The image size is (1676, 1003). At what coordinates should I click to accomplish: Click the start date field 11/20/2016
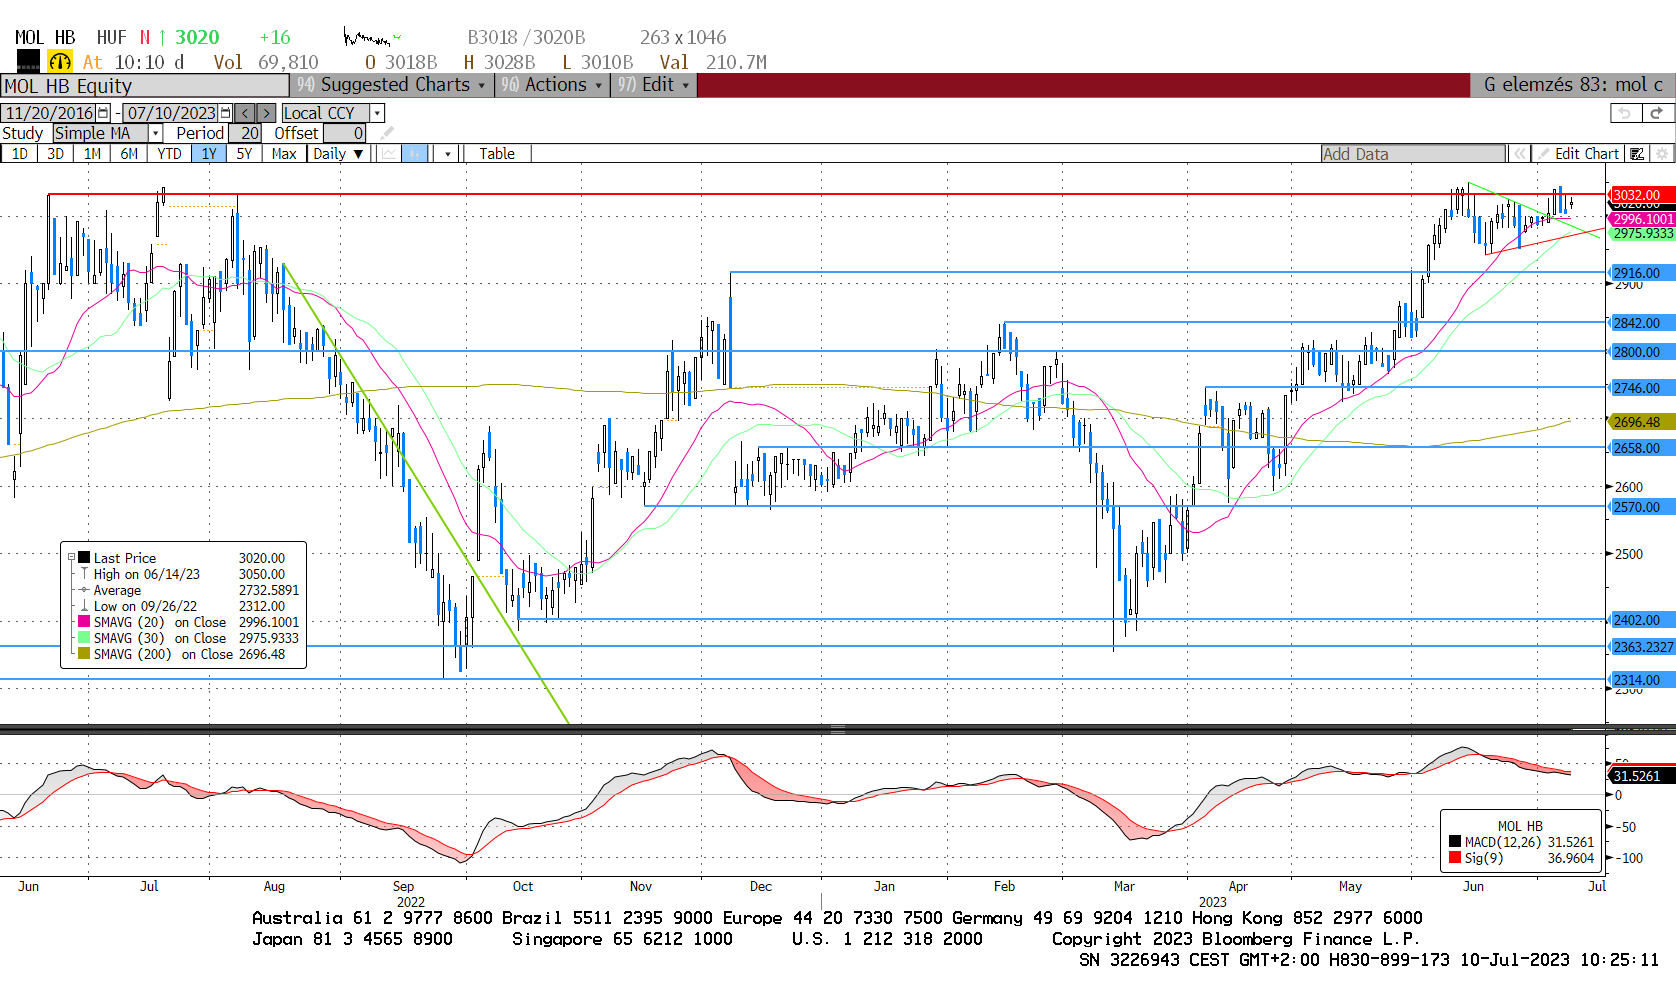tap(49, 113)
